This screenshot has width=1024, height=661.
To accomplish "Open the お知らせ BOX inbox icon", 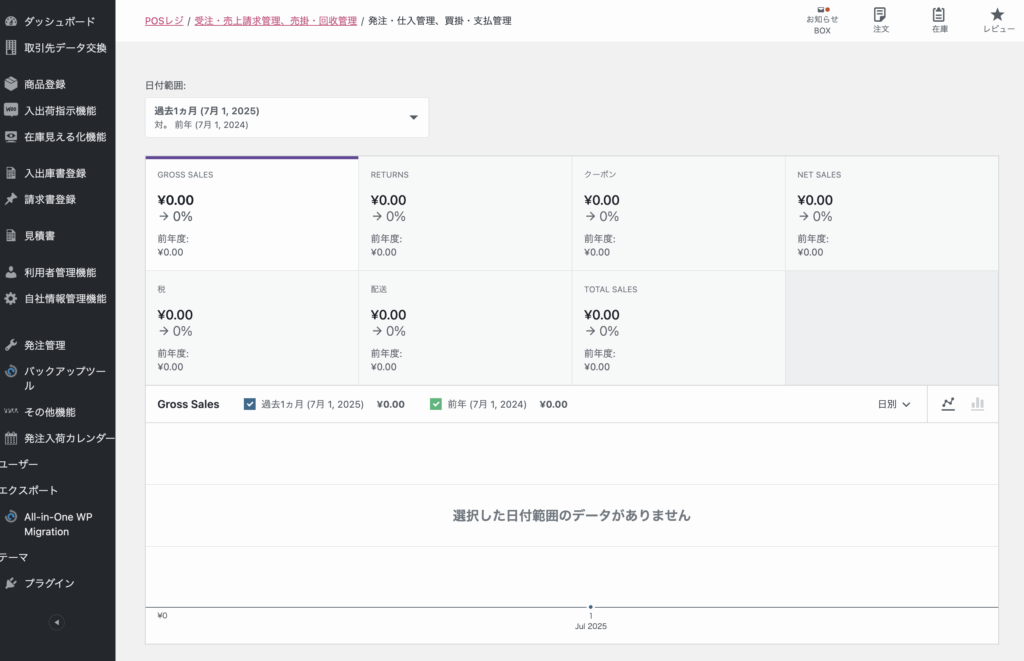I will (822, 14).
